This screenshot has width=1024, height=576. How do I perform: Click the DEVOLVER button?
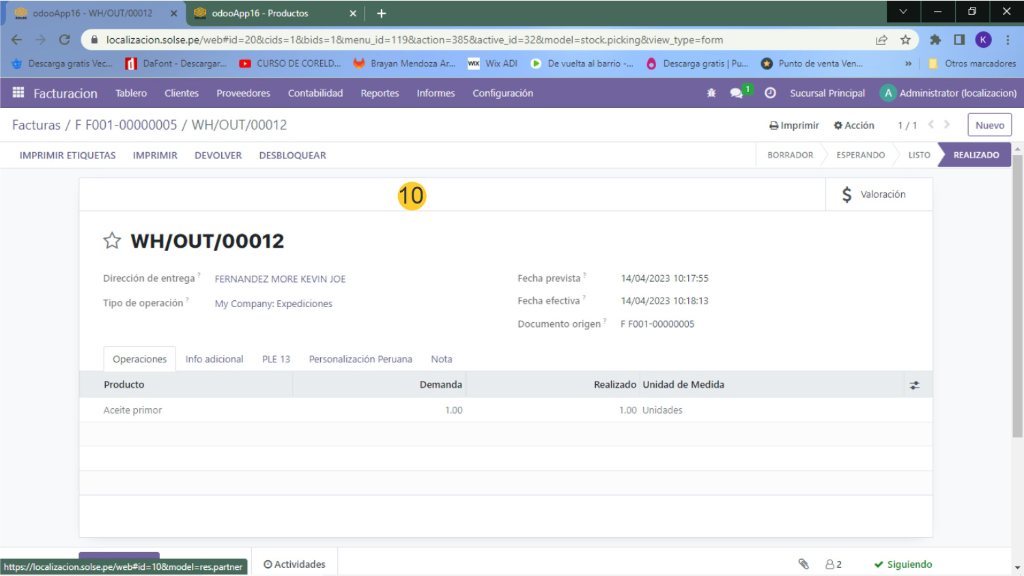tap(218, 155)
